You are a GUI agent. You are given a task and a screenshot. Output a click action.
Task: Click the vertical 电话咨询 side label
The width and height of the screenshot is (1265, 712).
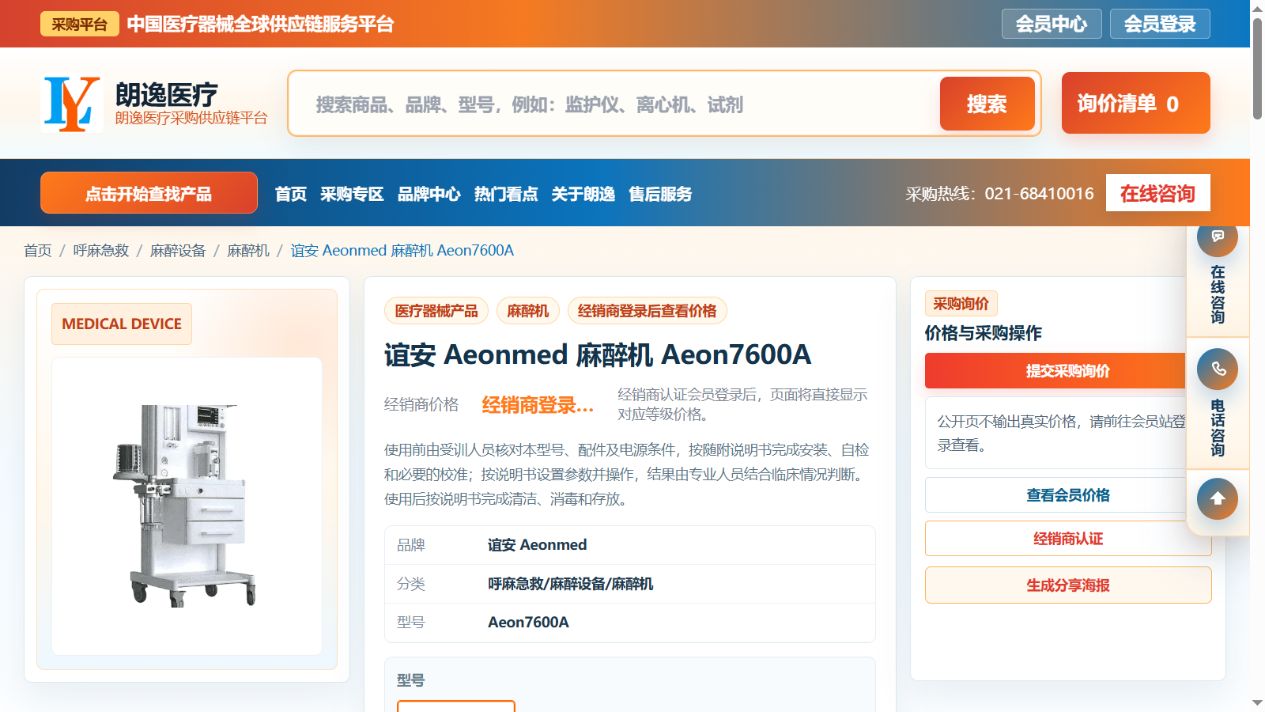tap(1217, 427)
